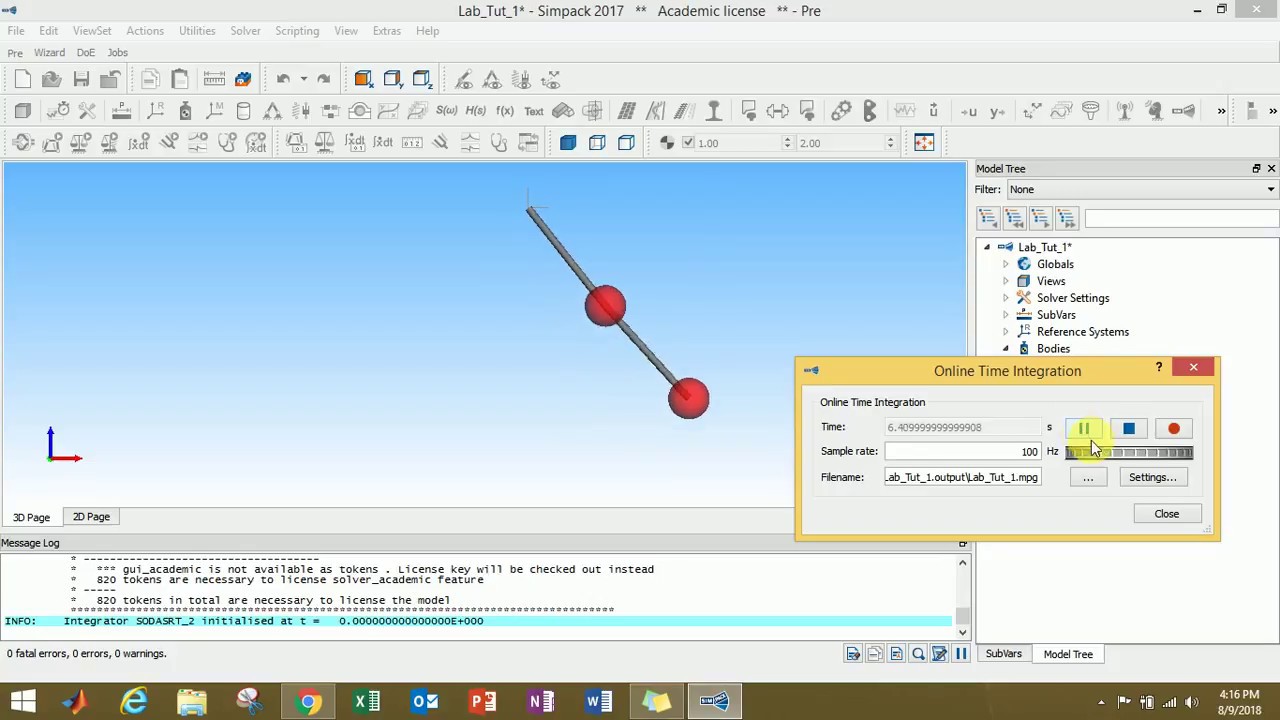Click the S(ω) excitation icon
Screen dimensions: 1280x720
point(446,111)
